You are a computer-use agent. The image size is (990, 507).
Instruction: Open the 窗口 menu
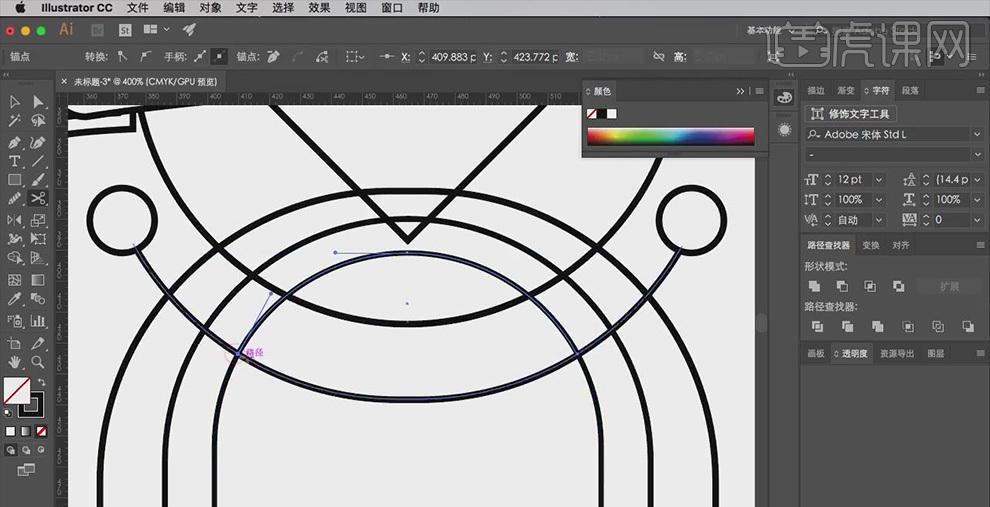coord(392,8)
